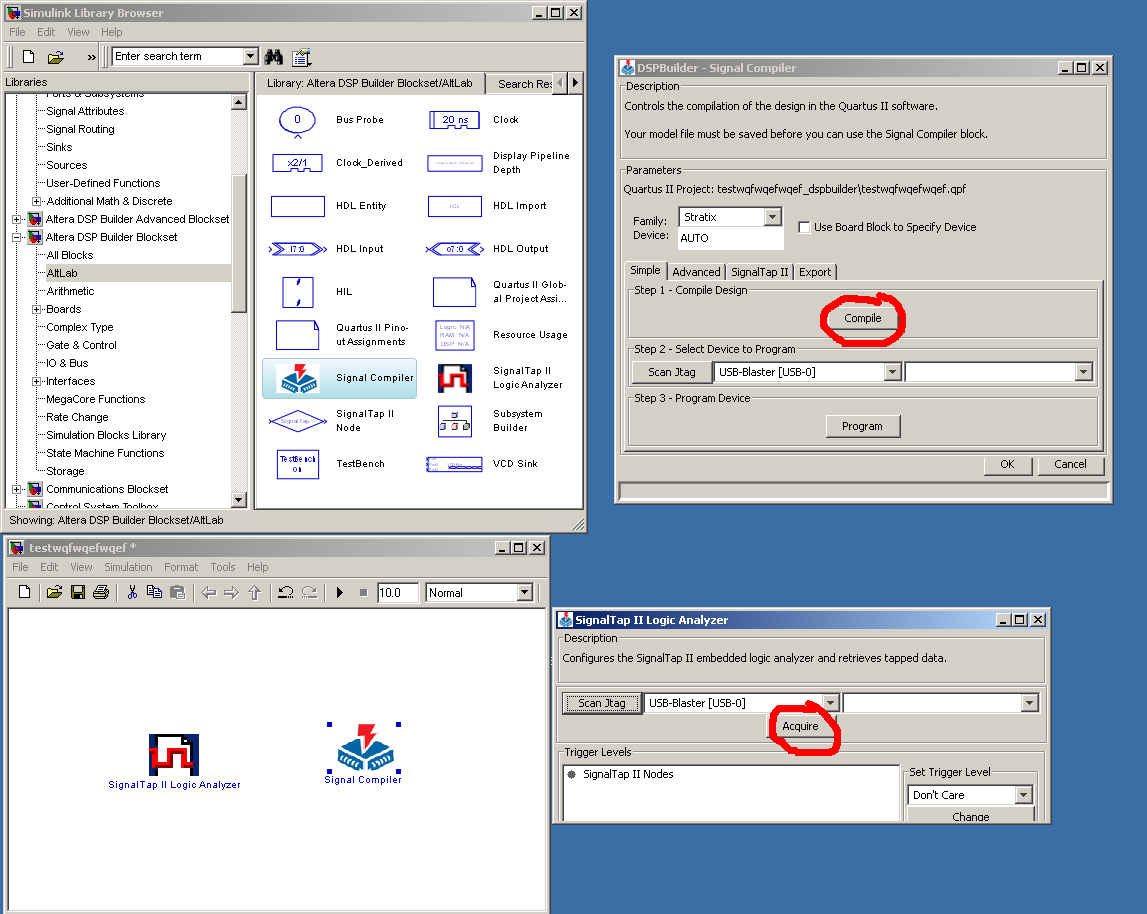Click the Compile button
The height and width of the screenshot is (914, 1147).
(x=862, y=318)
